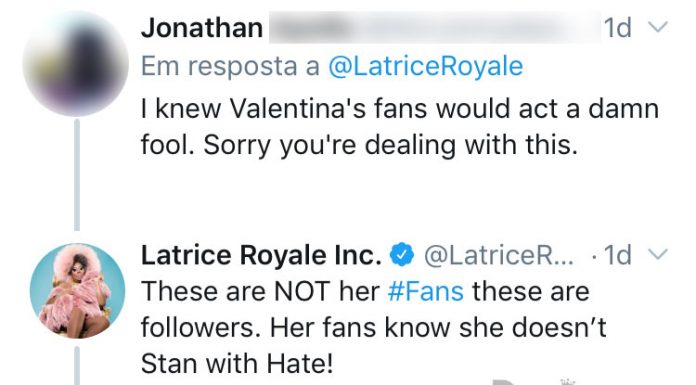Screen dimensions: 696x385
Task: Click the thread line below Jonathan's avatar
Action: [77, 175]
